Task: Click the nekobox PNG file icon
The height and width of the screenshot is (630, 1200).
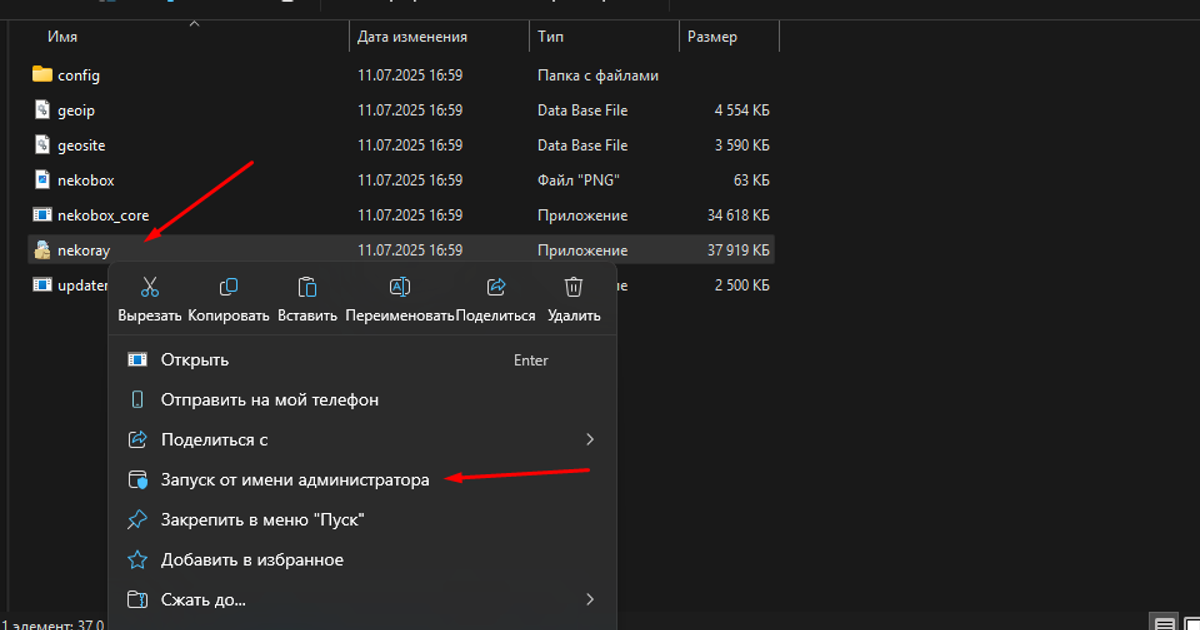Action: (42, 180)
